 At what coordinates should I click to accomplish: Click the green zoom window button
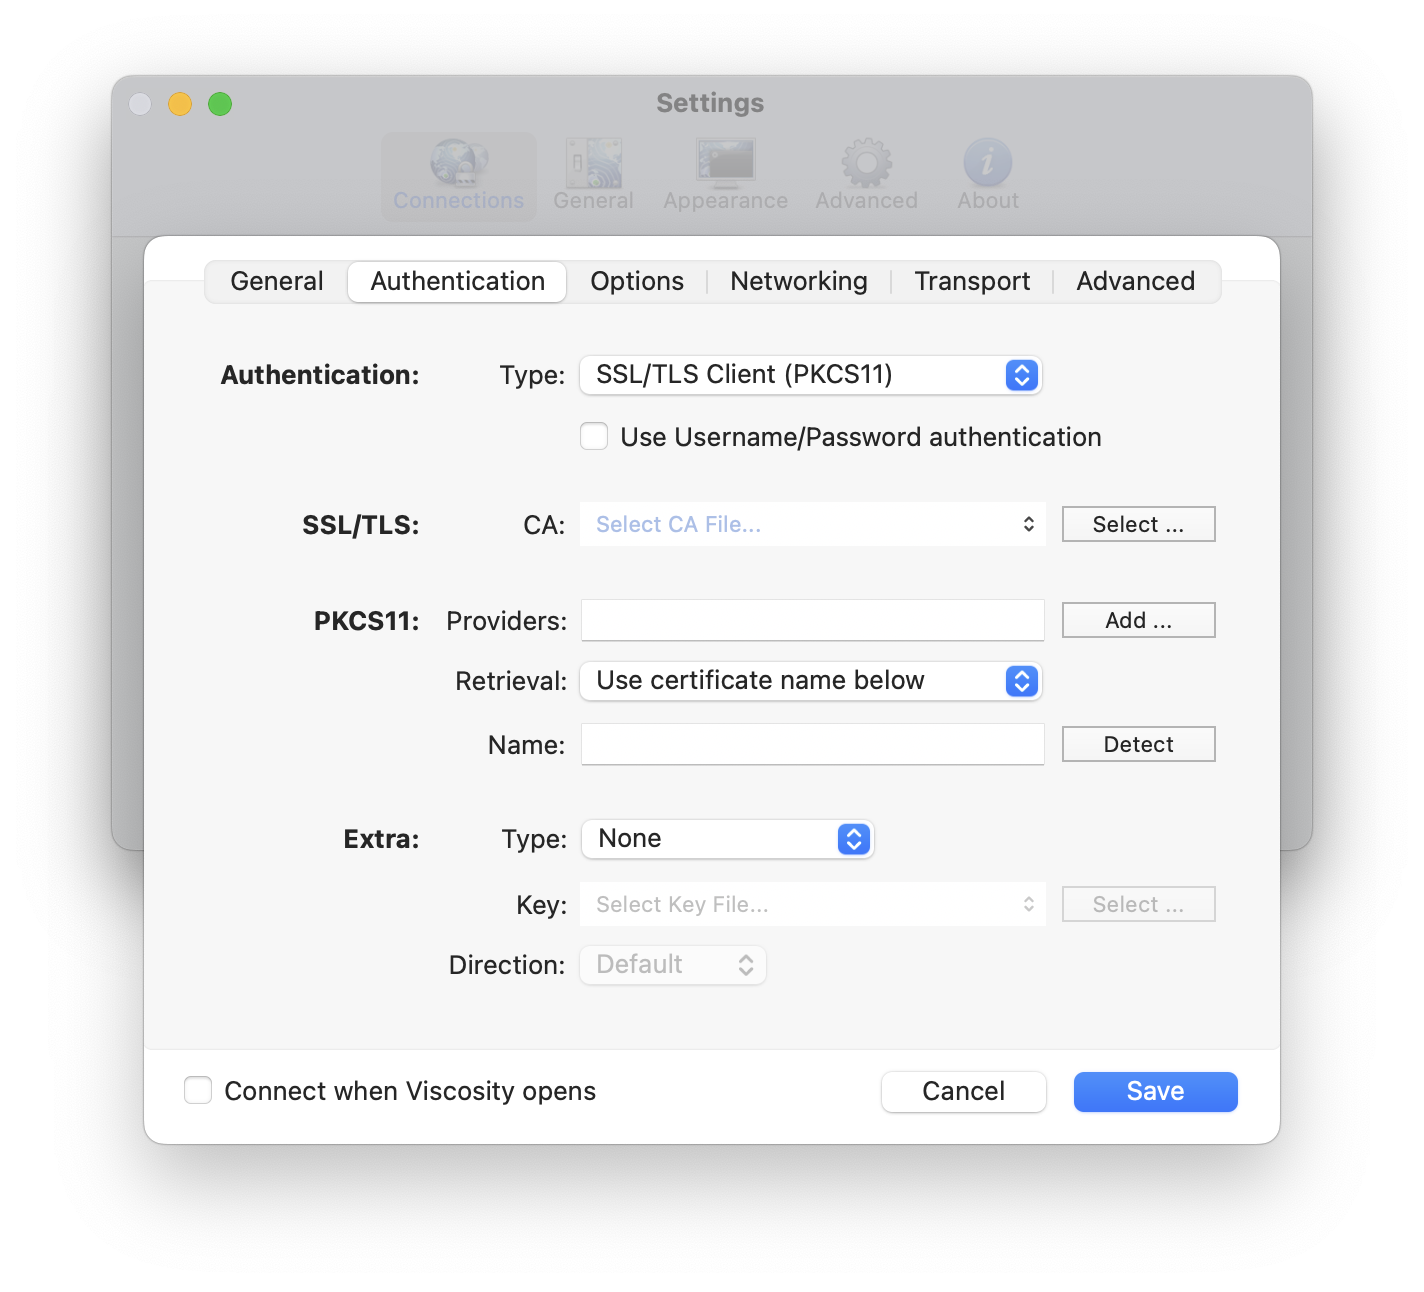(x=220, y=104)
